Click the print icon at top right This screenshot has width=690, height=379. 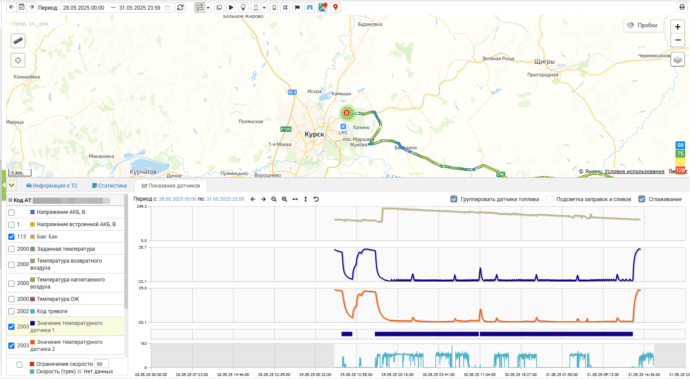coord(682,7)
